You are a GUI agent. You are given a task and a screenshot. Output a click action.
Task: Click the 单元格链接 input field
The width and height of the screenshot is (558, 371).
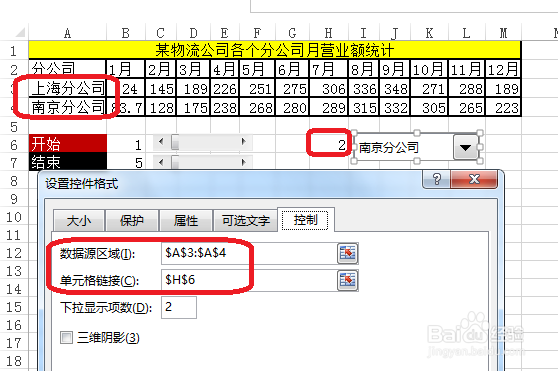pyautogui.click(x=248, y=280)
